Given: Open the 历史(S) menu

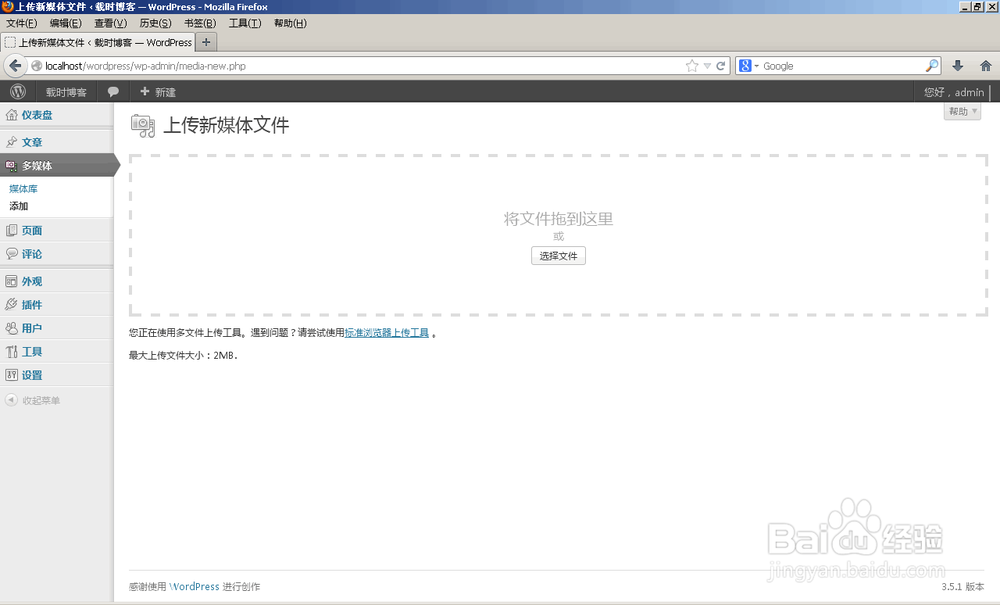Looking at the screenshot, I should [x=155, y=23].
